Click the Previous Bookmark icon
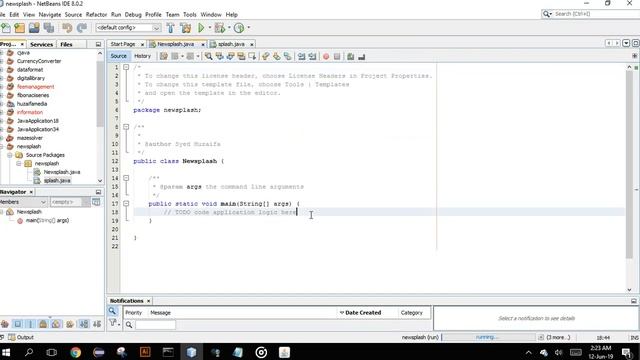The height and width of the screenshot is (360, 640). coord(266,56)
